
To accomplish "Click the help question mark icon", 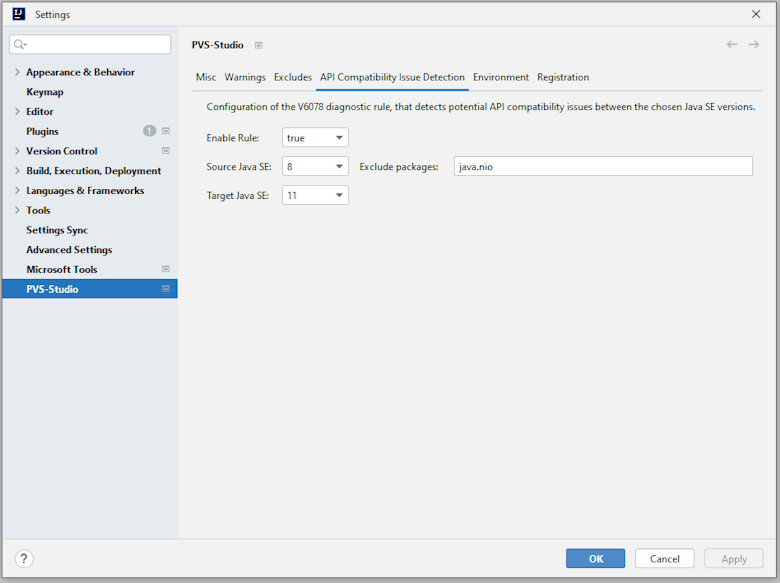I will (x=25, y=559).
